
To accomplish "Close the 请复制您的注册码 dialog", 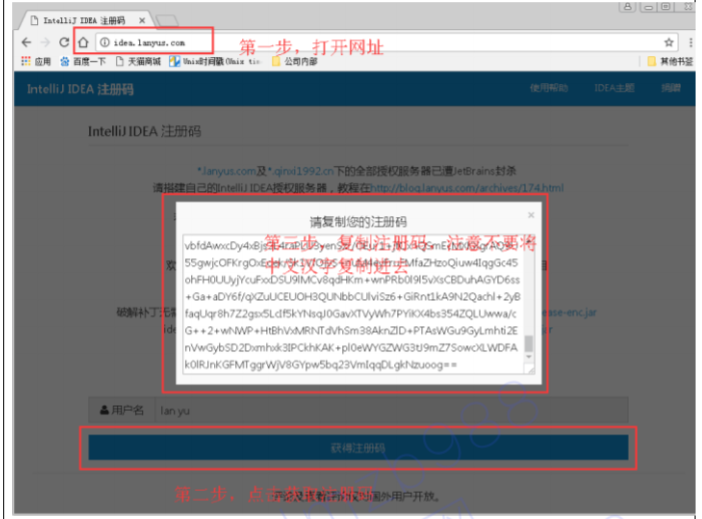I will [x=531, y=215].
